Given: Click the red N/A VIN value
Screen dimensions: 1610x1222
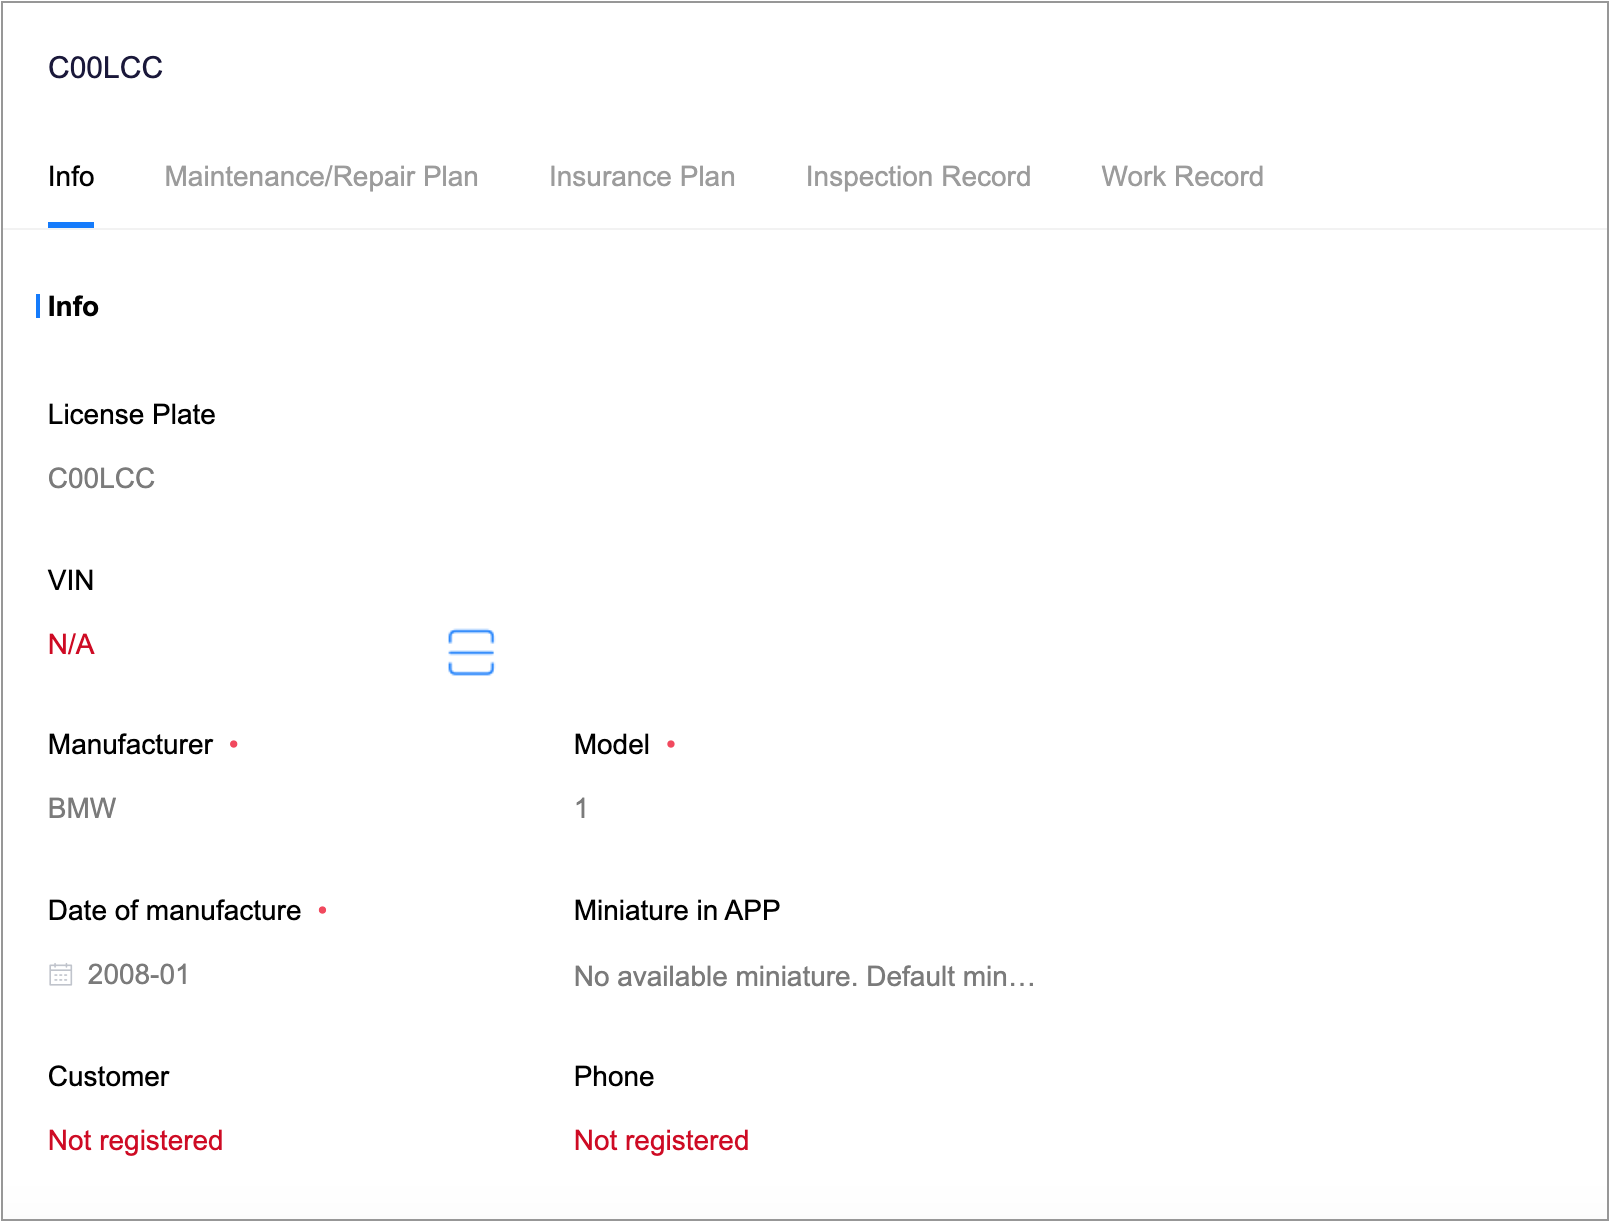Looking at the screenshot, I should pos(71,645).
